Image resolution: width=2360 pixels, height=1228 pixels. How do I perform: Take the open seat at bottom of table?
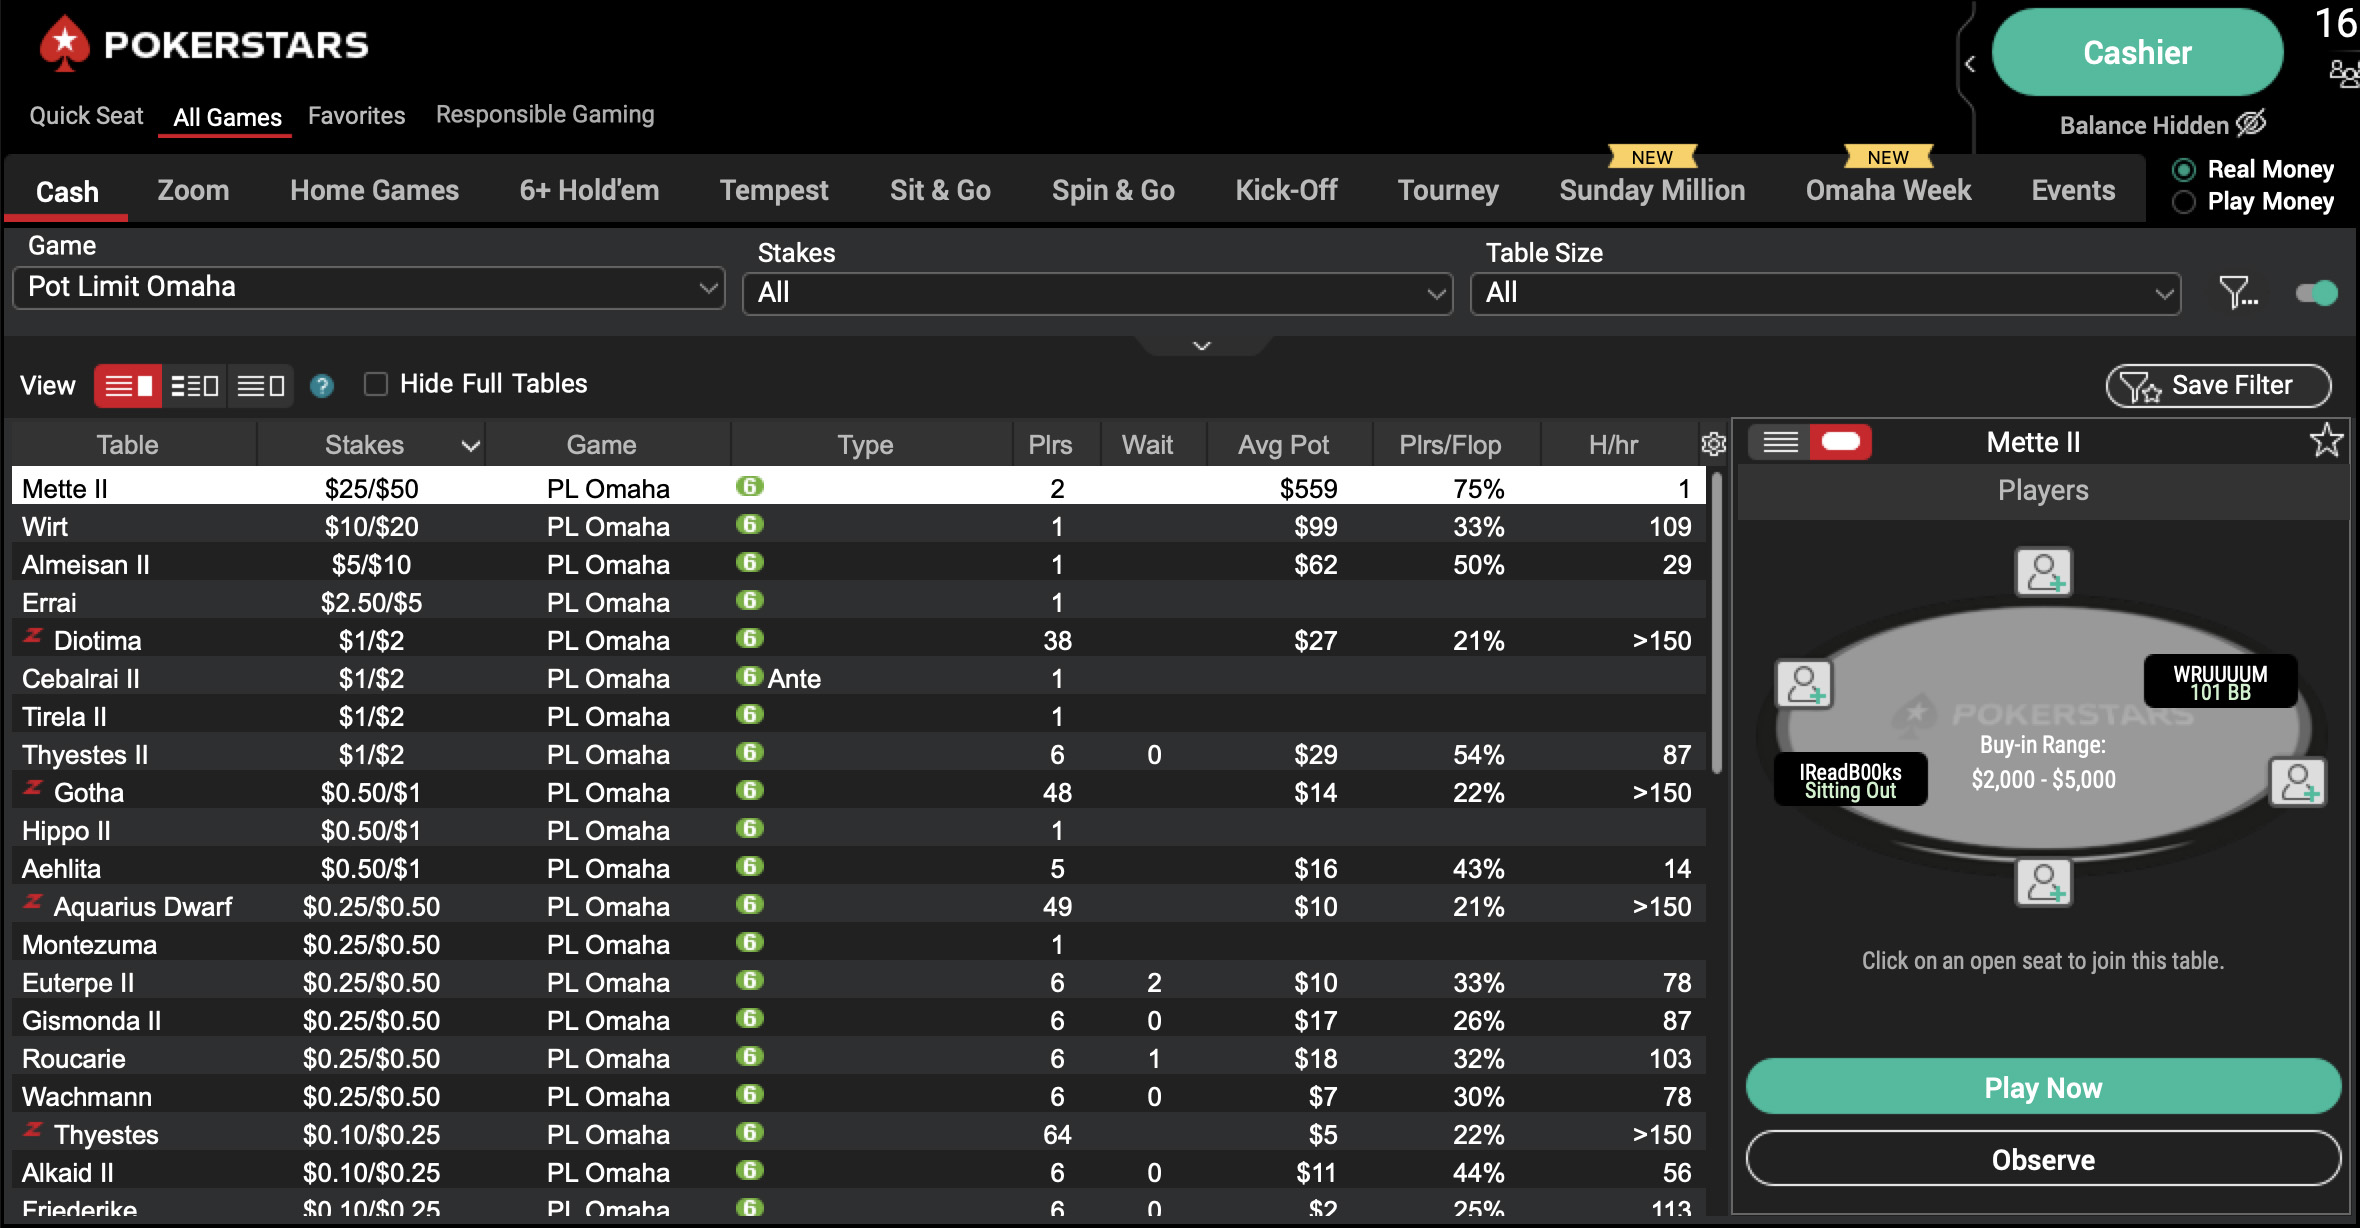pos(2043,884)
